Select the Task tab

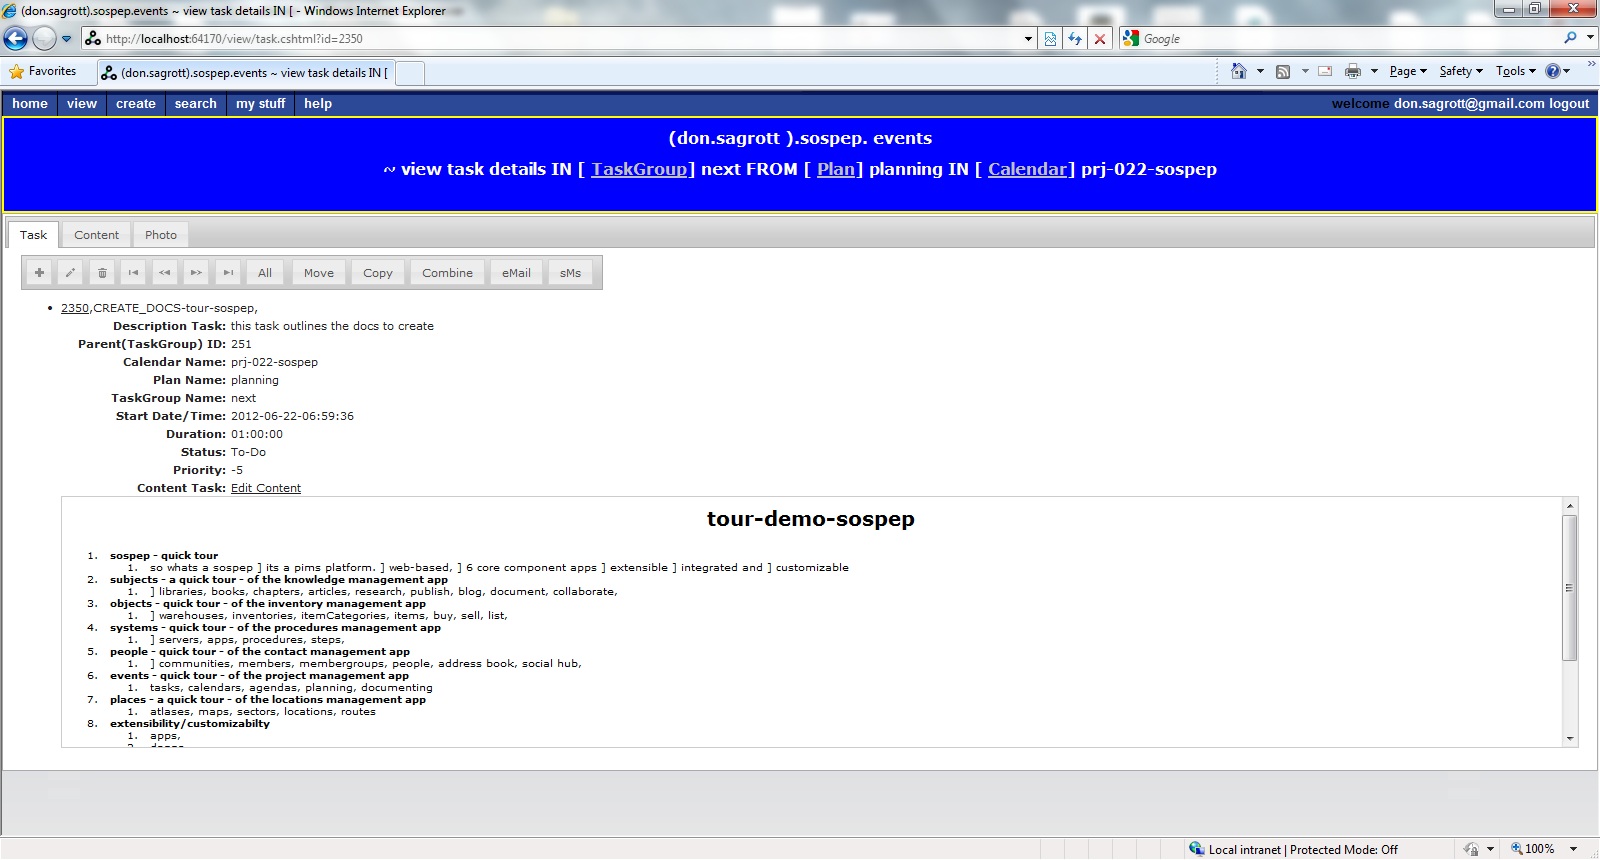pos(33,235)
